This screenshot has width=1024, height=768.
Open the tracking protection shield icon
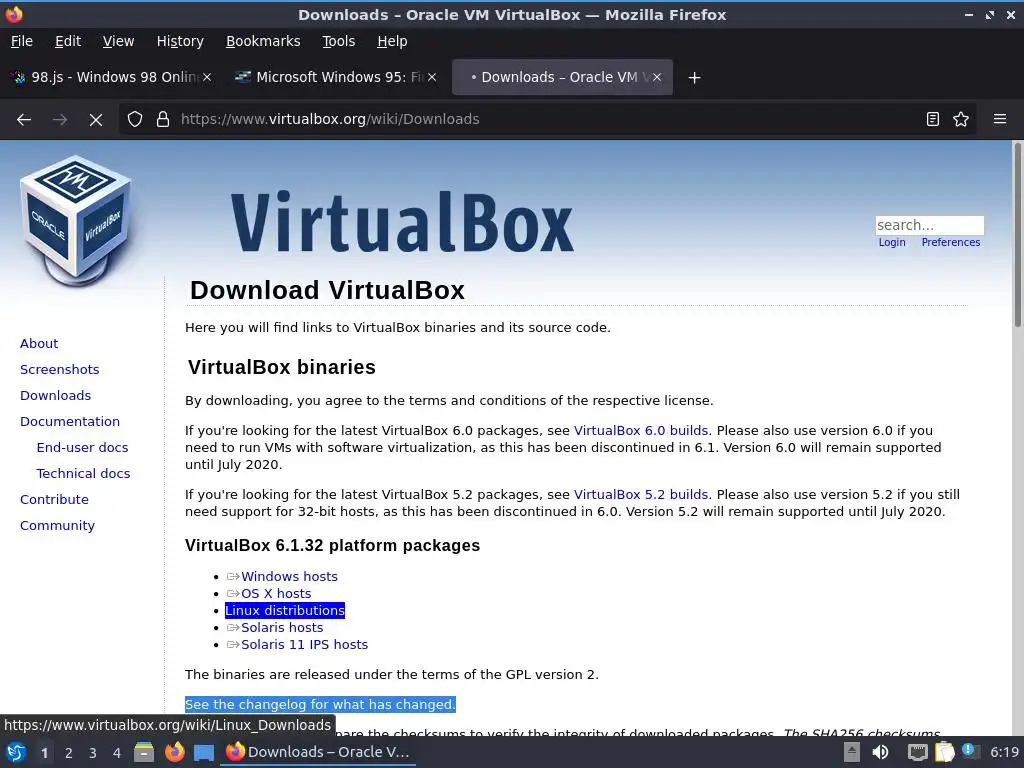pos(135,119)
